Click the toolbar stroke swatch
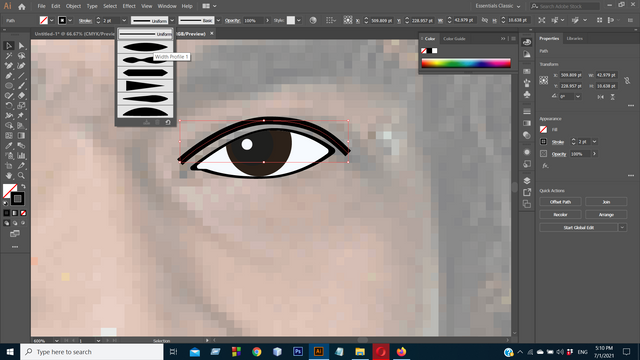The width and height of the screenshot is (640, 360). [17, 199]
